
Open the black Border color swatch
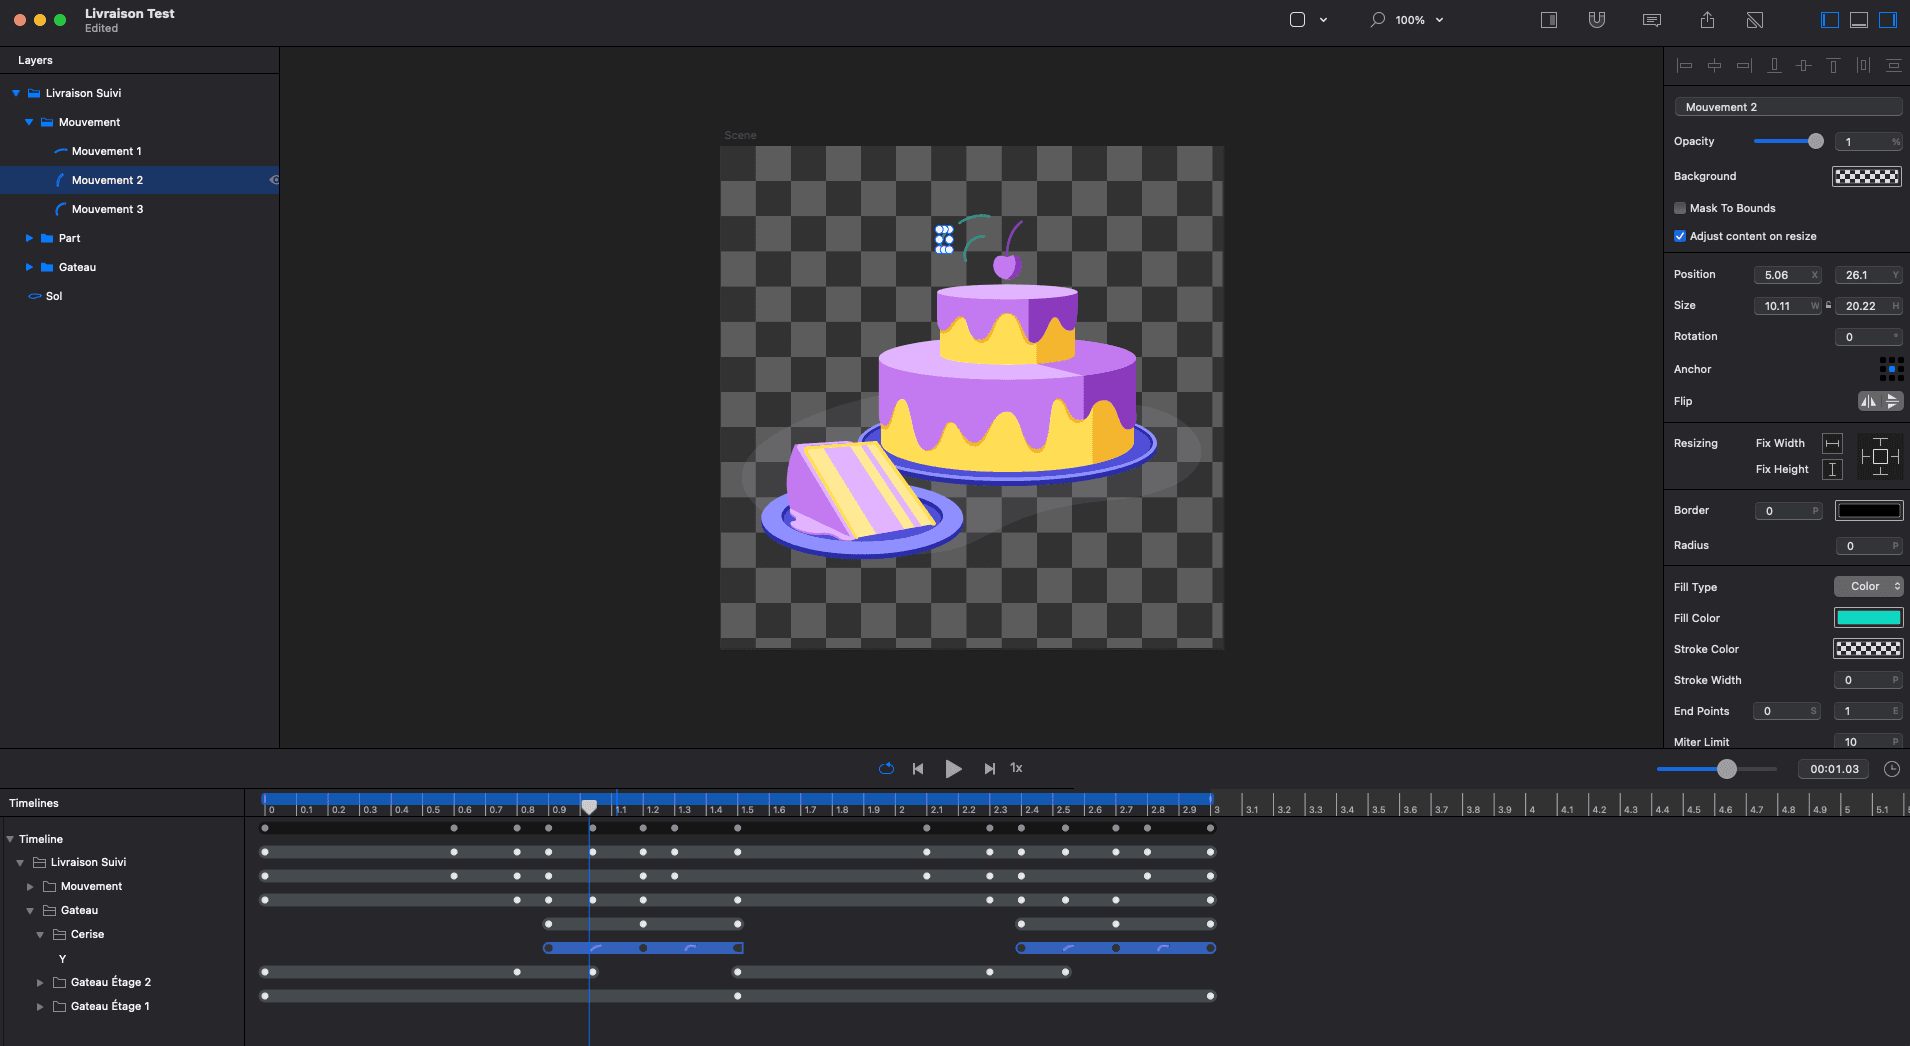coord(1868,511)
